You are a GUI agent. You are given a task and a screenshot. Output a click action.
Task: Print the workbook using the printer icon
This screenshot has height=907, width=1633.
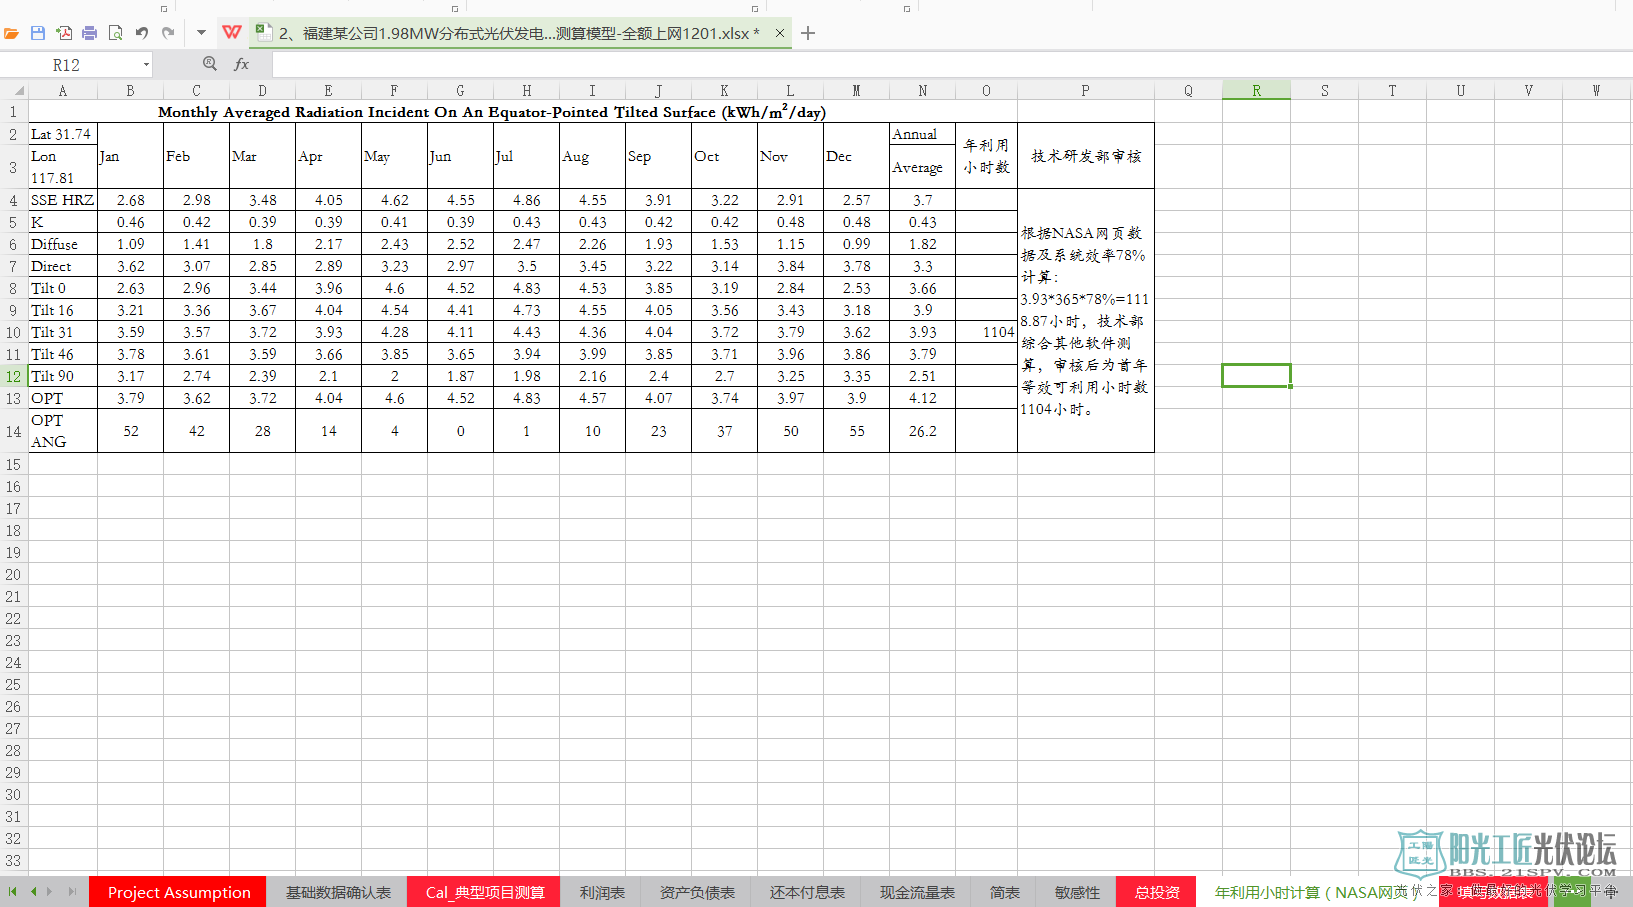(x=90, y=33)
